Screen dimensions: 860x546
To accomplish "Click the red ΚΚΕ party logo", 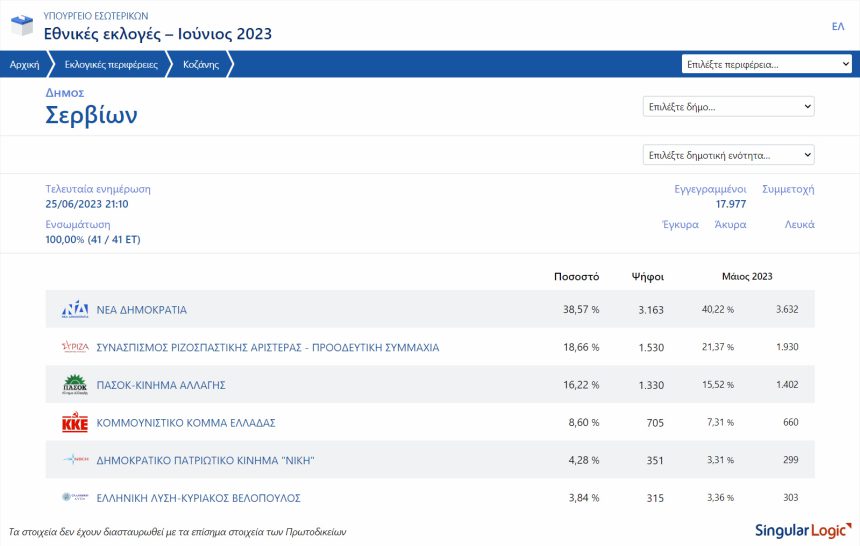I will coord(75,423).
